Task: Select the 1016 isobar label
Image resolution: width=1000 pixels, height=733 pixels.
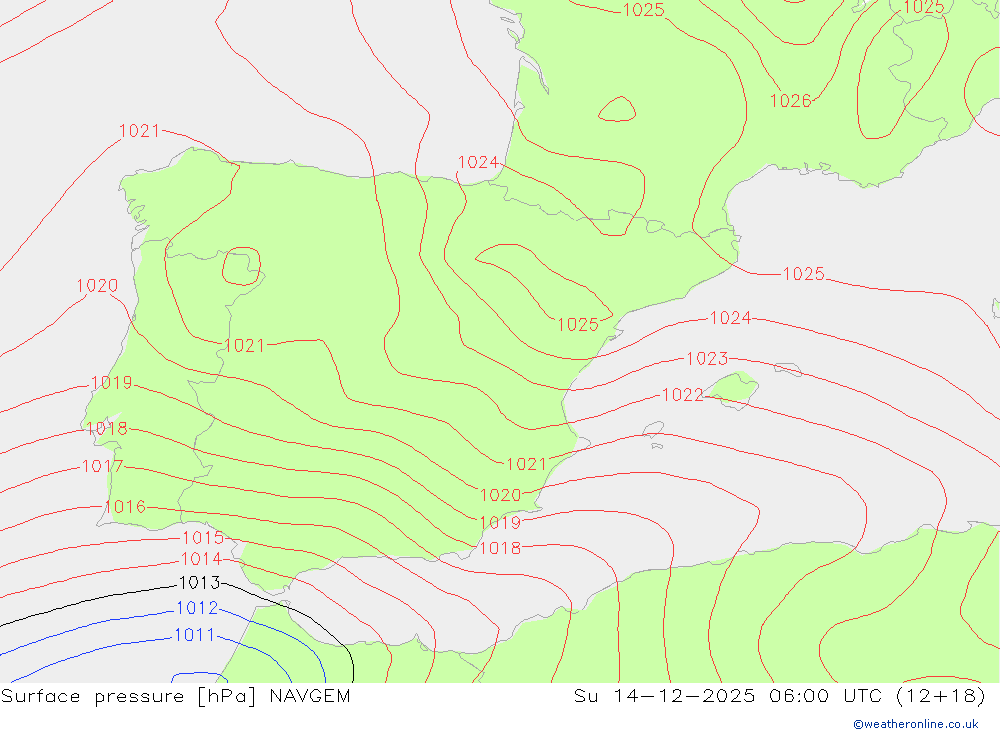Action: coord(125,507)
